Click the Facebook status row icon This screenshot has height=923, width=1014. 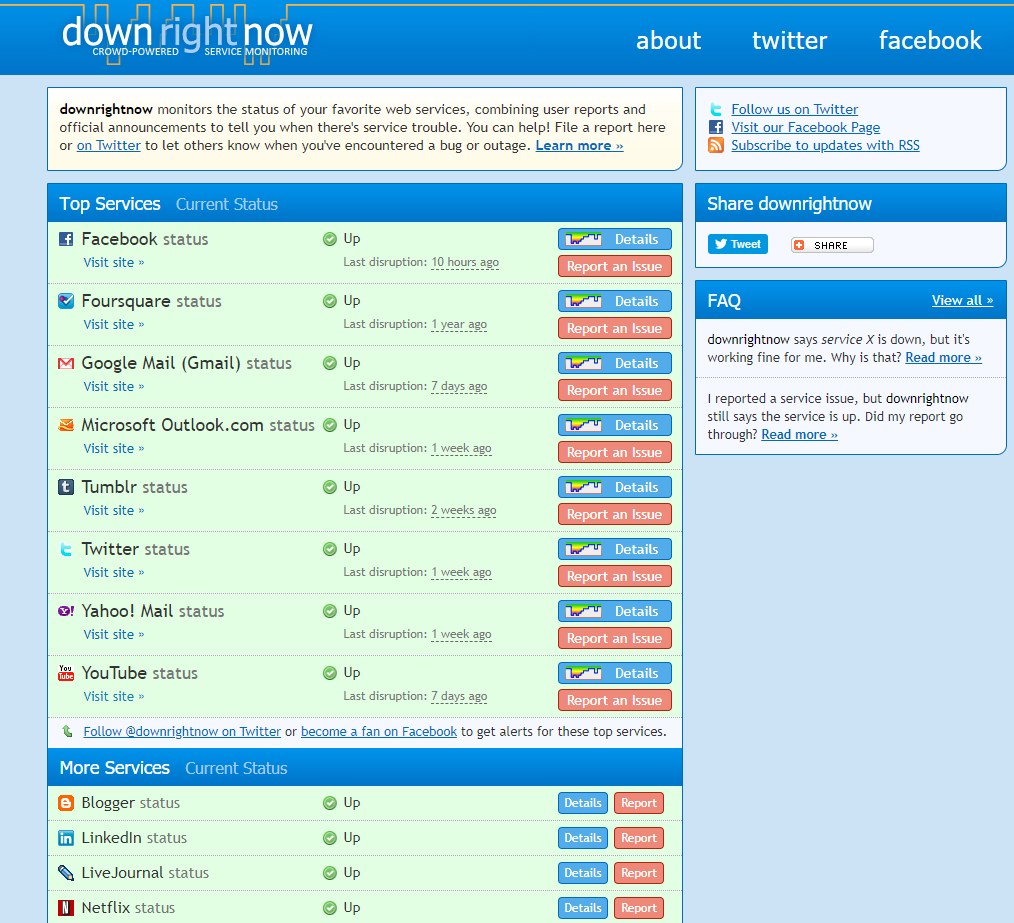66,239
